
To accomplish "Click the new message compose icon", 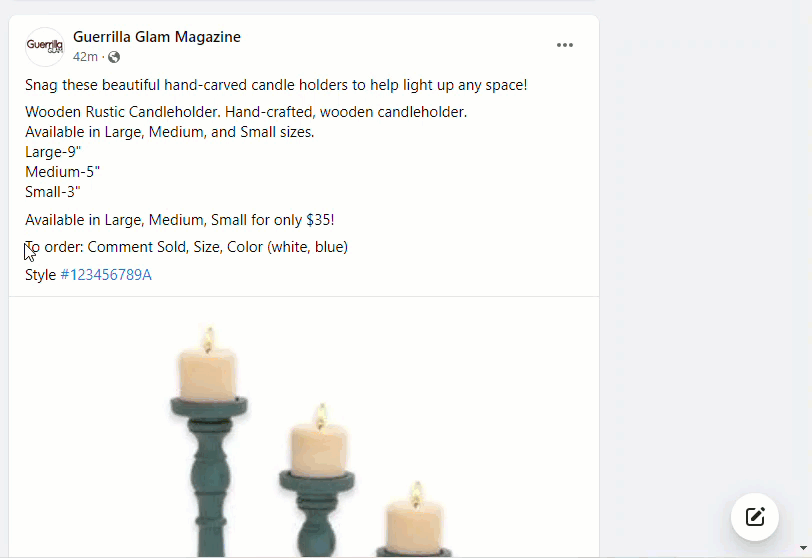I will pyautogui.click(x=755, y=517).
